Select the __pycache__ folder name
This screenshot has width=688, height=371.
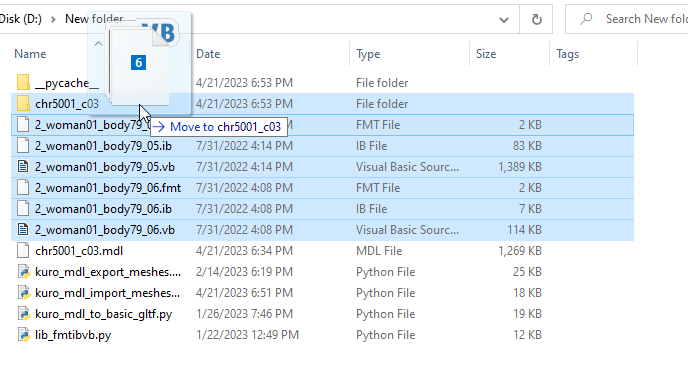coord(67,83)
